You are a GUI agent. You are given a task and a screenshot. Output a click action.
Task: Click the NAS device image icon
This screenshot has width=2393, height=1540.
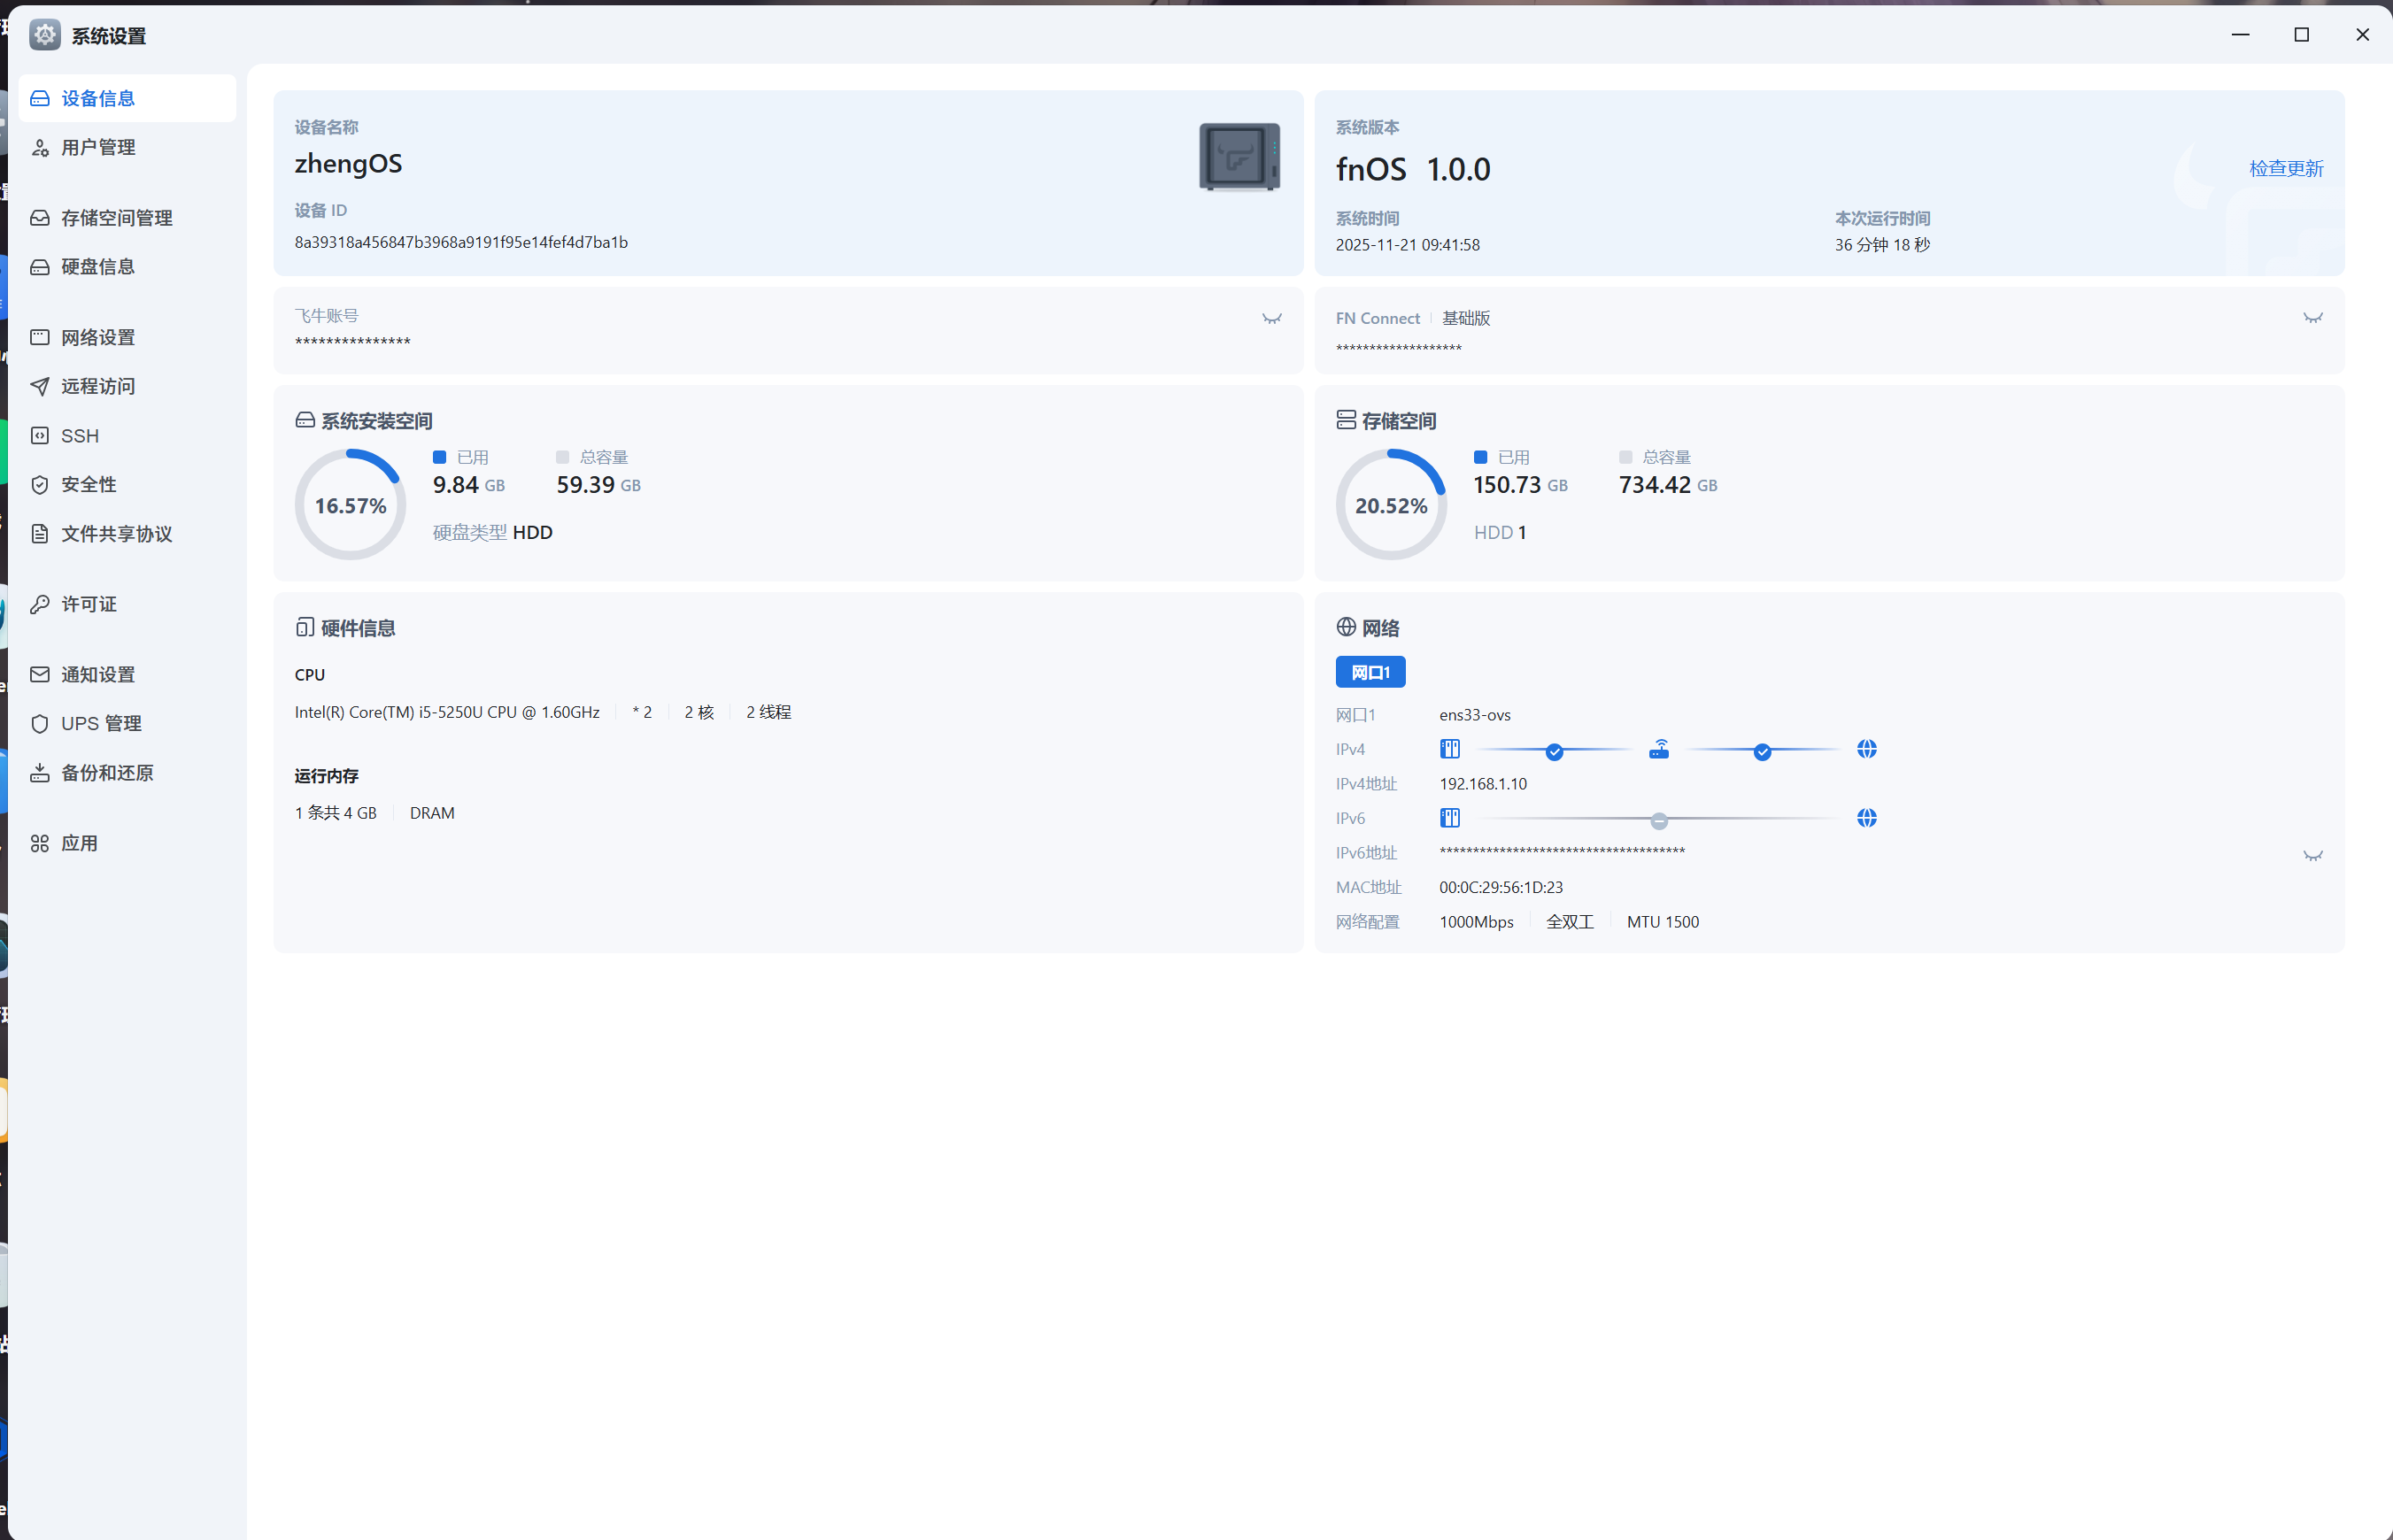click(1239, 157)
